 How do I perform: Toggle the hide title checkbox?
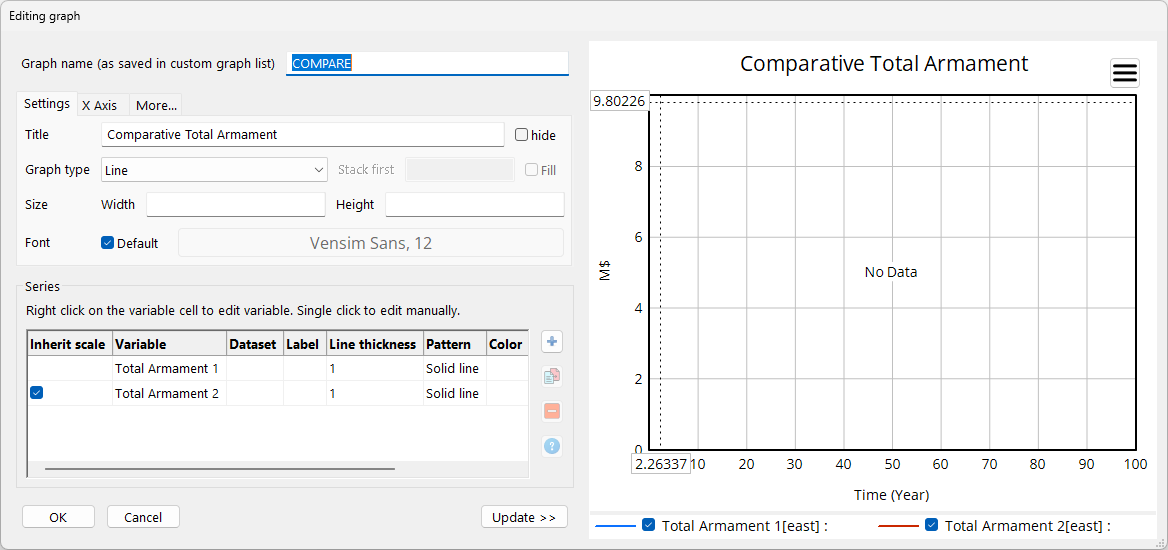click(x=522, y=135)
